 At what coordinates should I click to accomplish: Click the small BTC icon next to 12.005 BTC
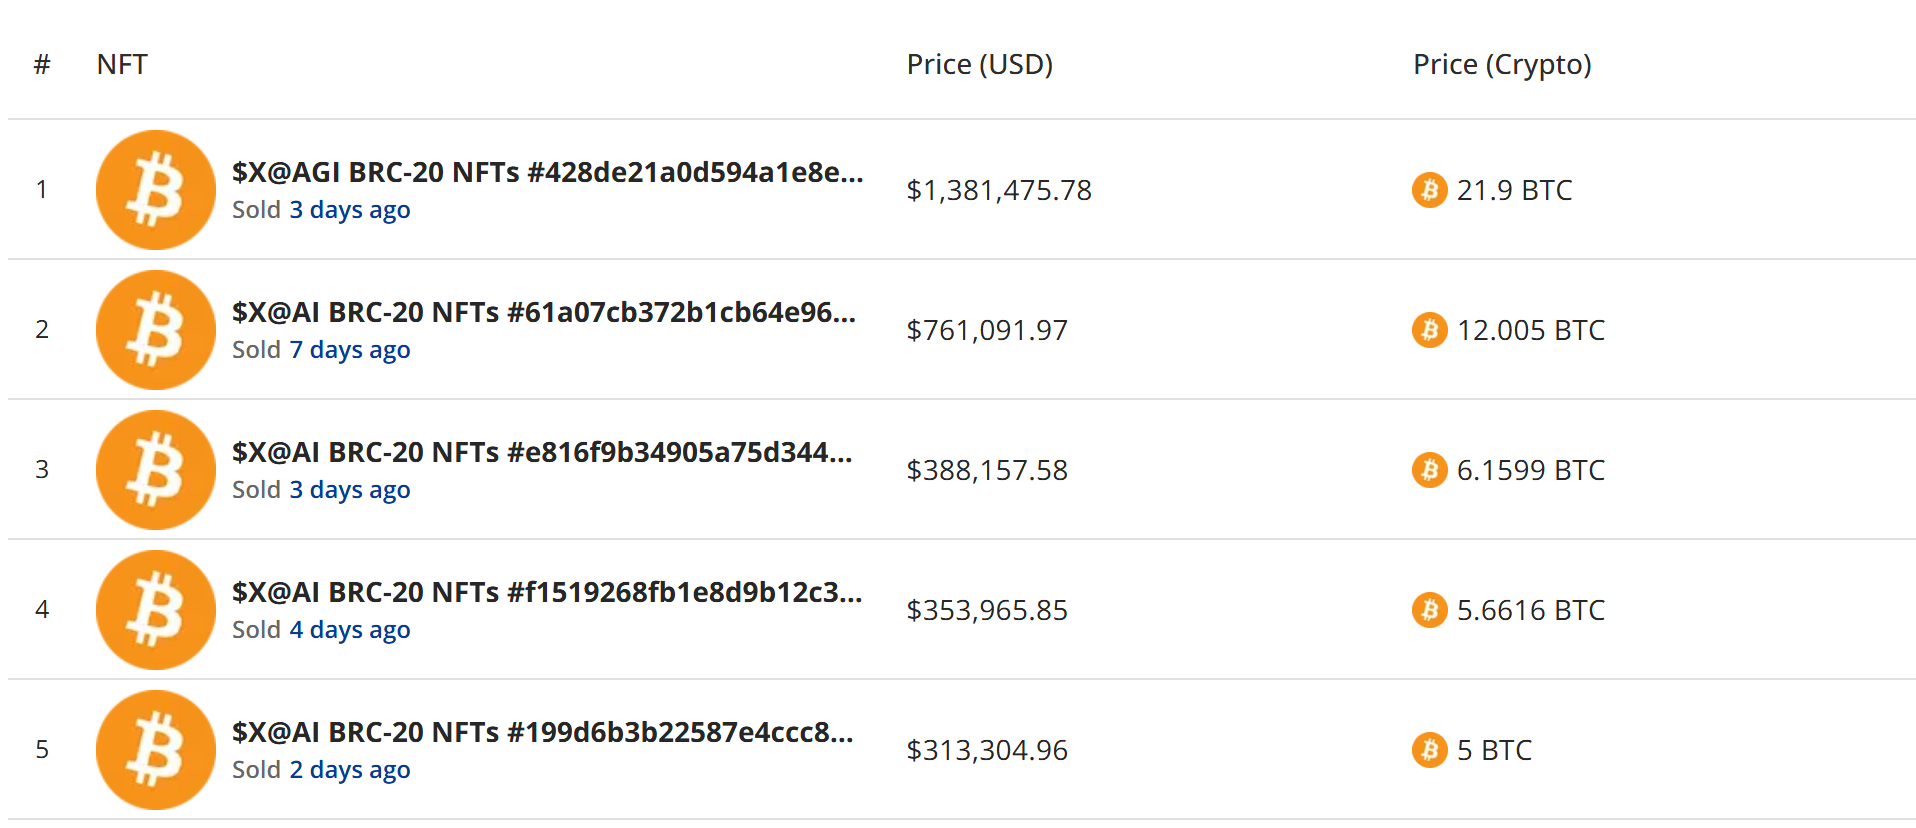(1430, 330)
